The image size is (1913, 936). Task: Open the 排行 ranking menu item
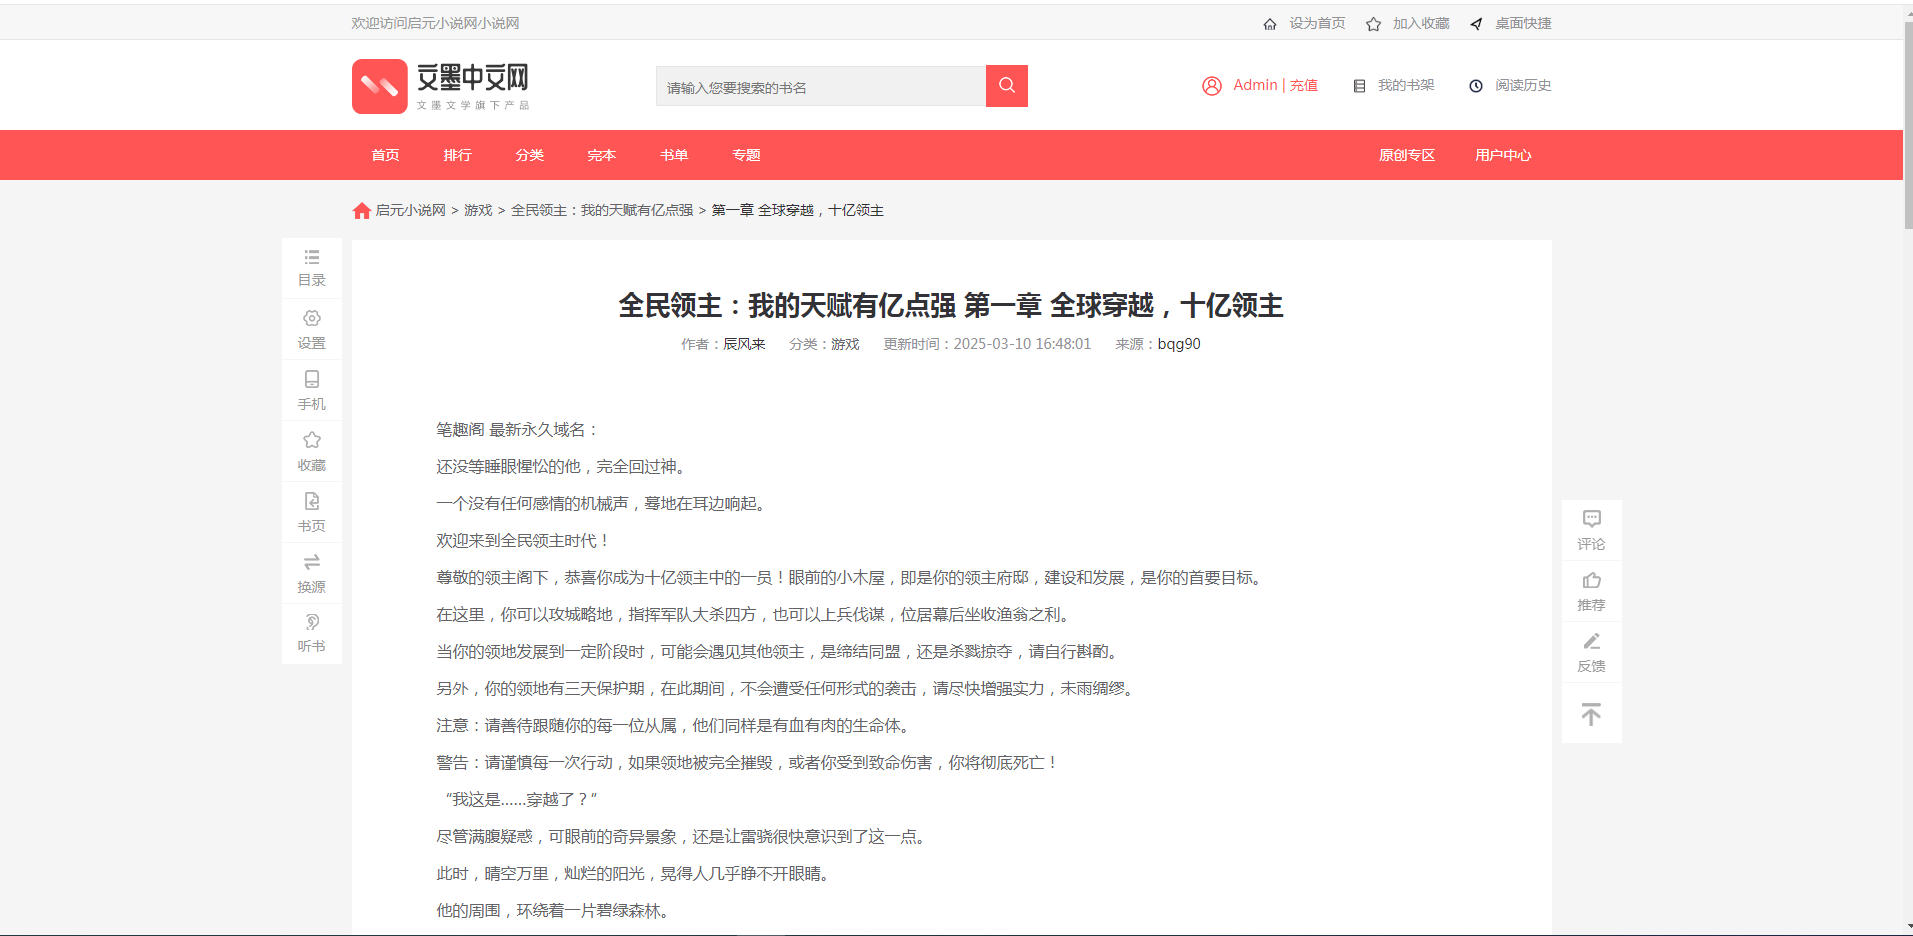point(457,155)
